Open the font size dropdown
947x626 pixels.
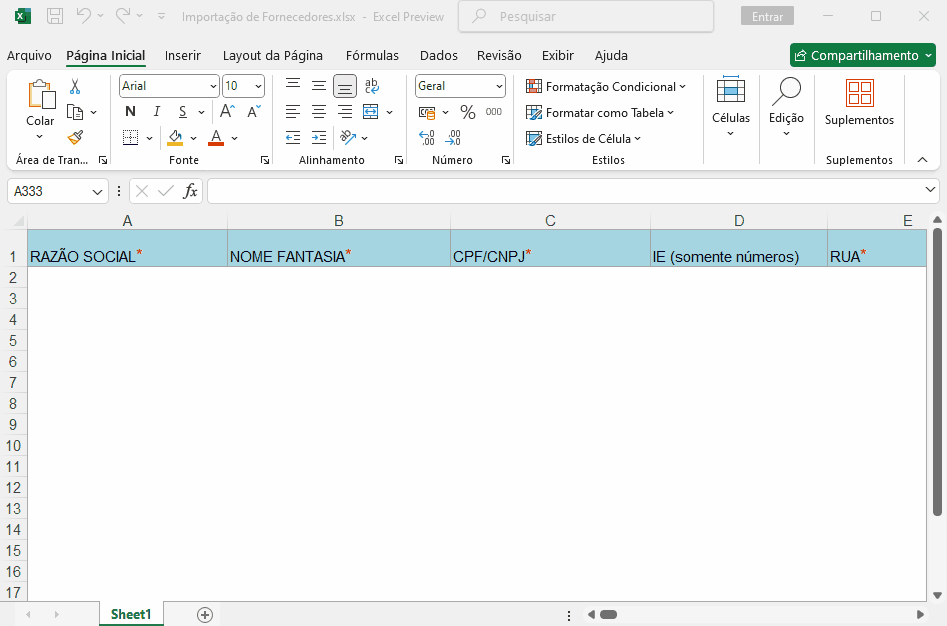pos(258,86)
